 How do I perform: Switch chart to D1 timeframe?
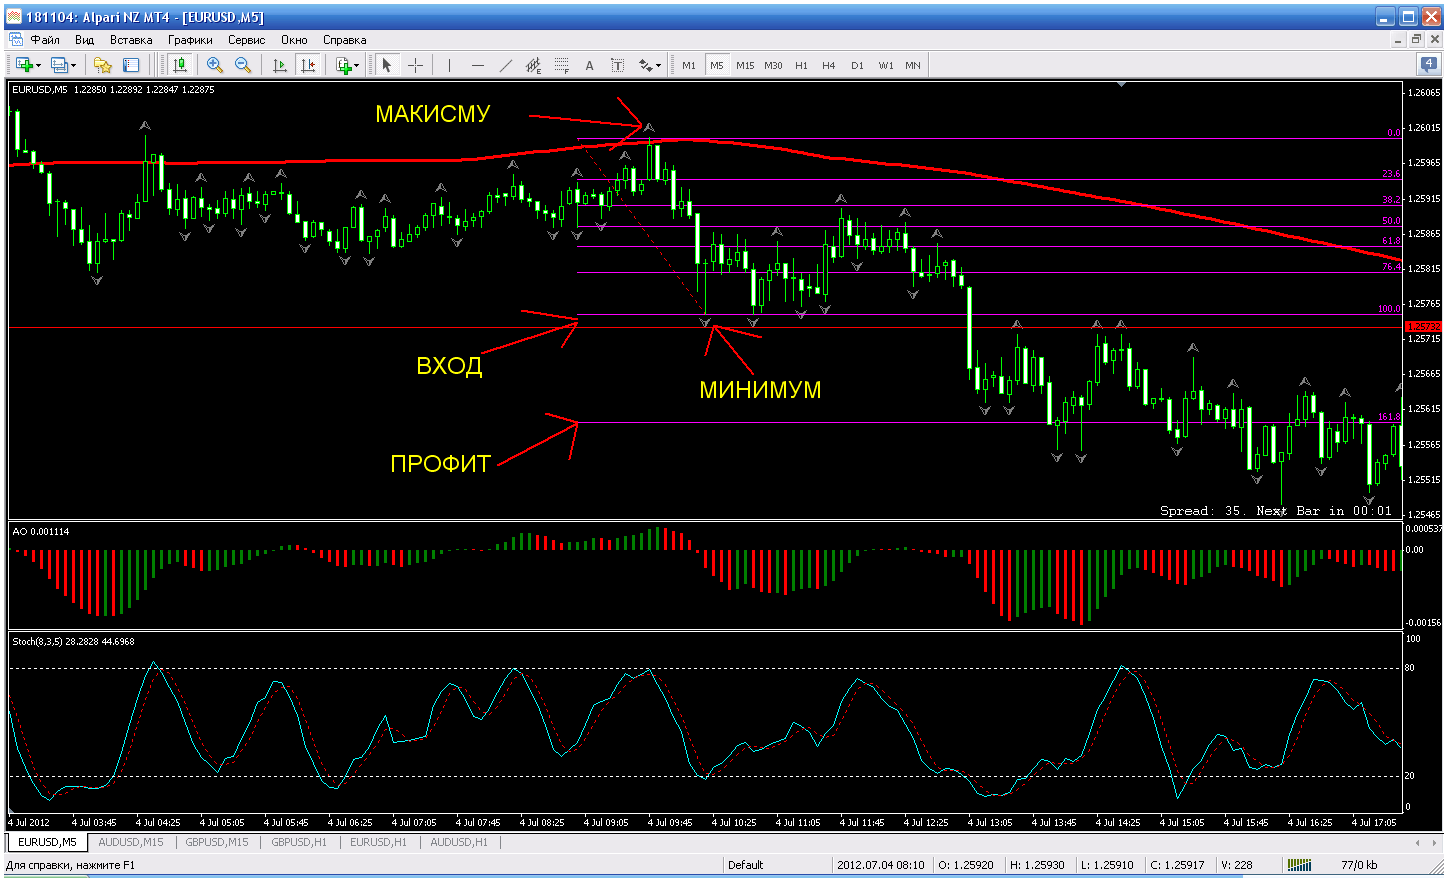pos(857,65)
